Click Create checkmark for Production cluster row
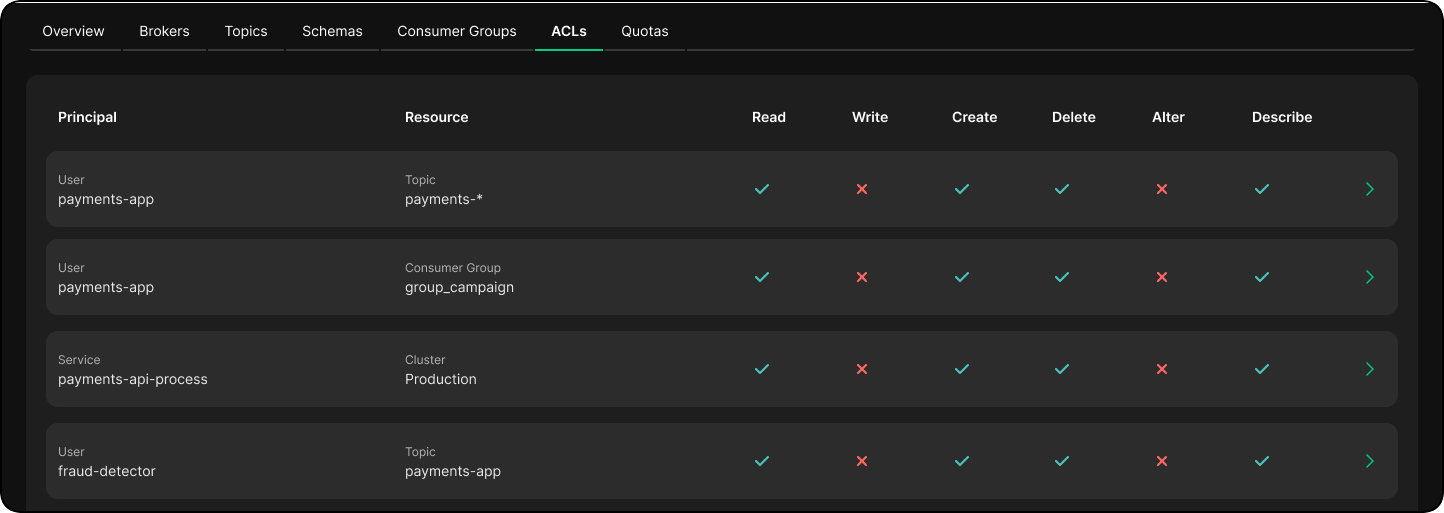Image resolution: width=1444 pixels, height=513 pixels. (962, 369)
